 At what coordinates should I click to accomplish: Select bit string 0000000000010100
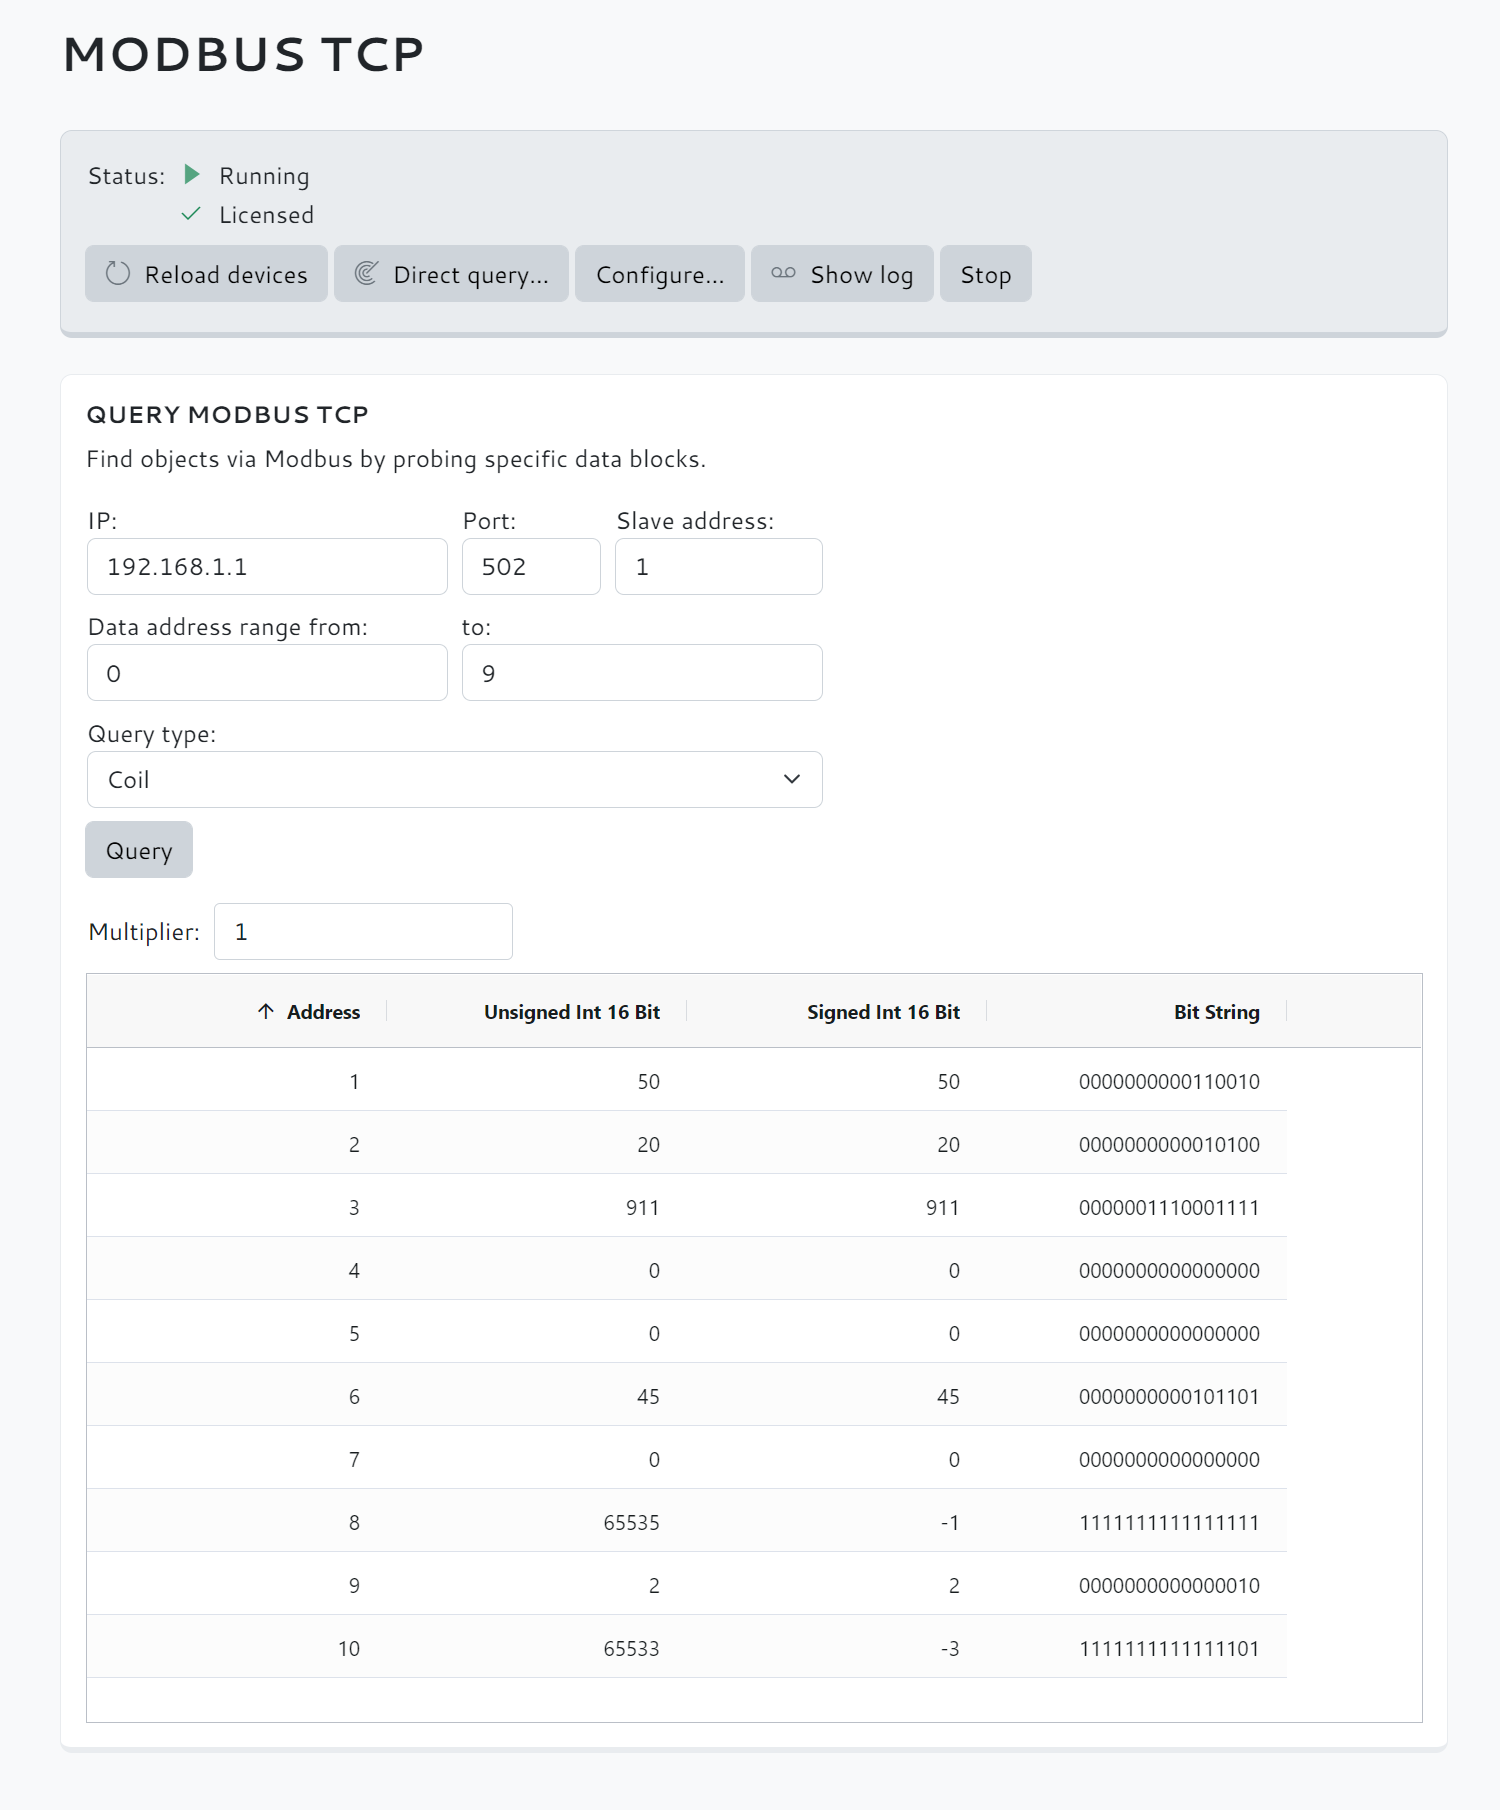1169,1145
